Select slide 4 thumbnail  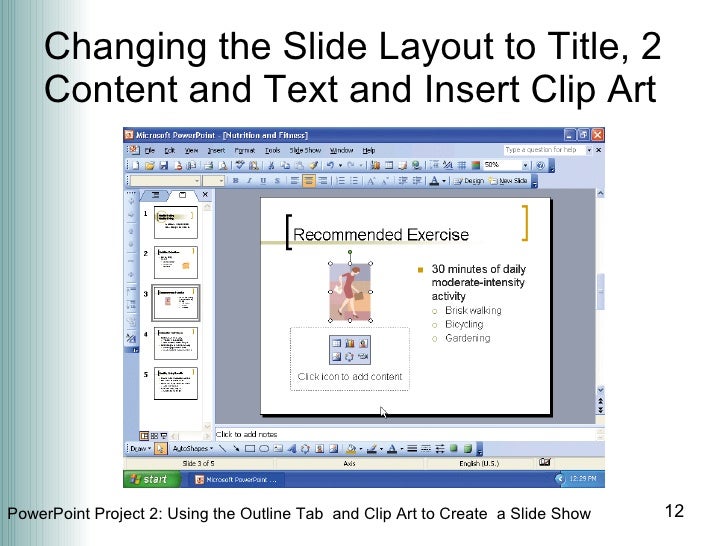(x=176, y=343)
